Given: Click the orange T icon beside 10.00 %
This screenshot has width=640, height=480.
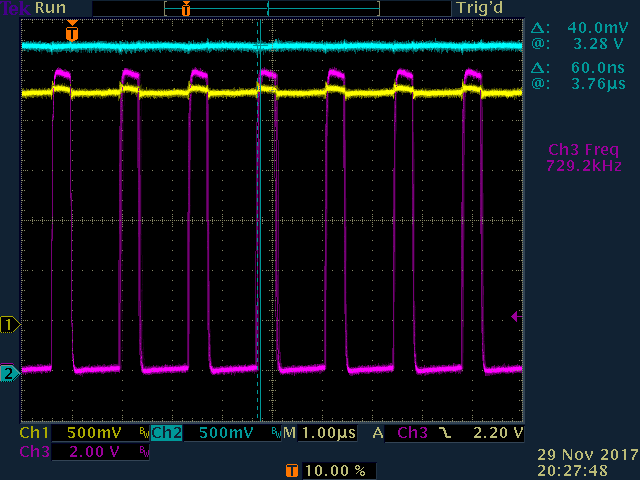Looking at the screenshot, I should 291,471.
